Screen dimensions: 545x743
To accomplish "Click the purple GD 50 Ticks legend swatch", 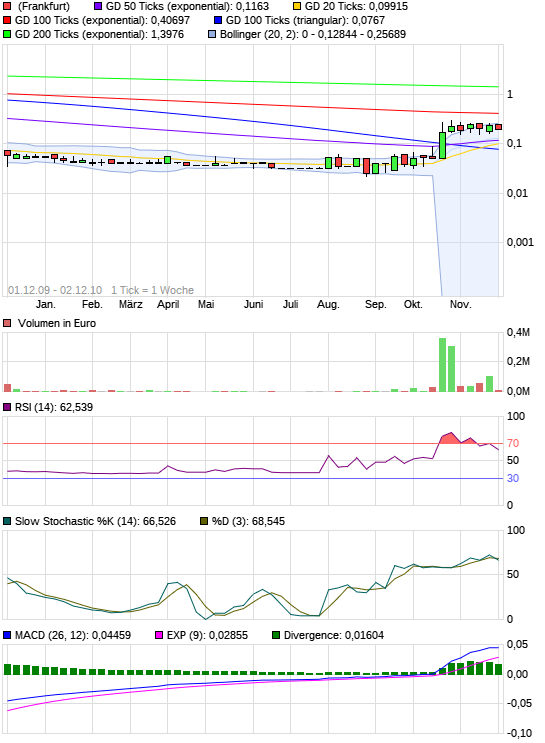I will pos(98,7).
